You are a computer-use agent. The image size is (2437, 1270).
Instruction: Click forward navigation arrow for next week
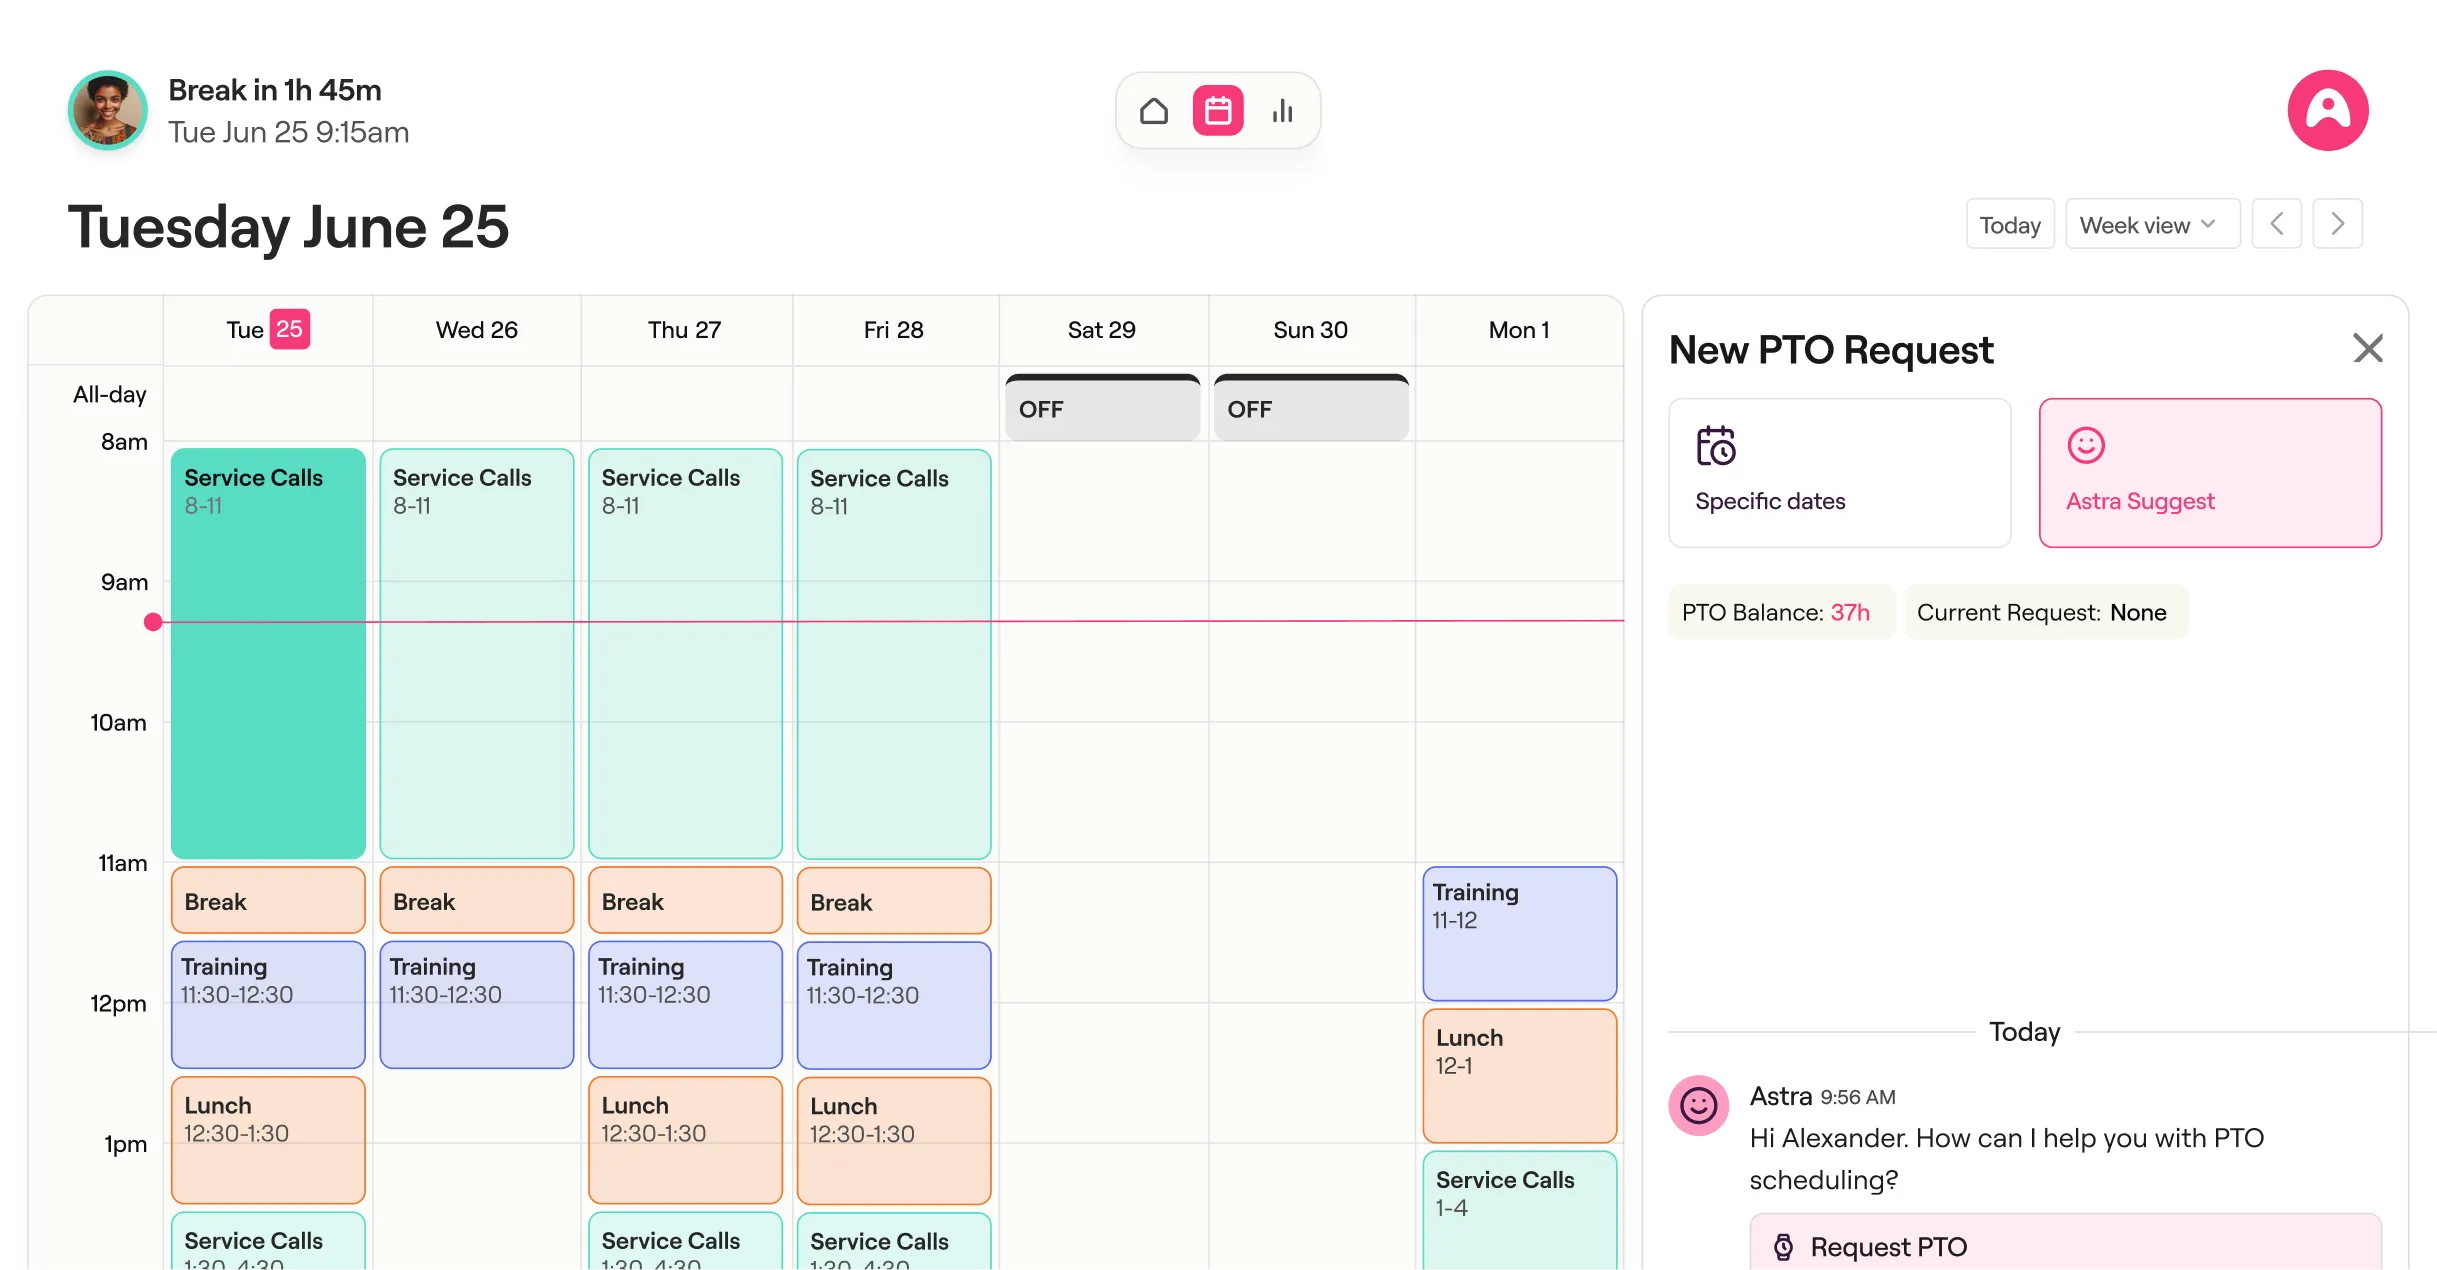pos(2339,224)
